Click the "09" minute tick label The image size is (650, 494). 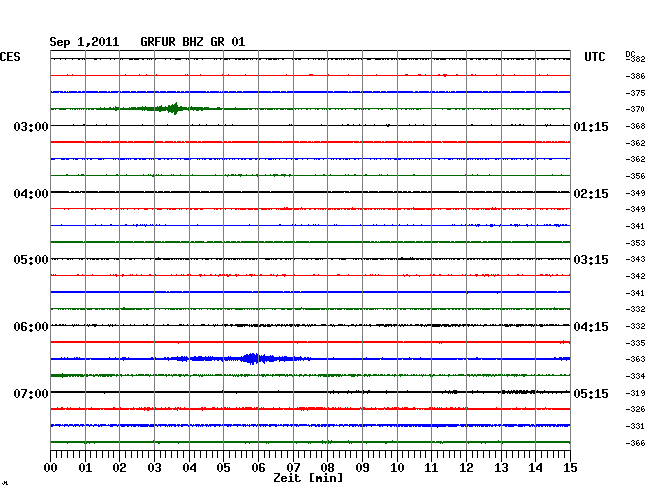click(x=362, y=468)
